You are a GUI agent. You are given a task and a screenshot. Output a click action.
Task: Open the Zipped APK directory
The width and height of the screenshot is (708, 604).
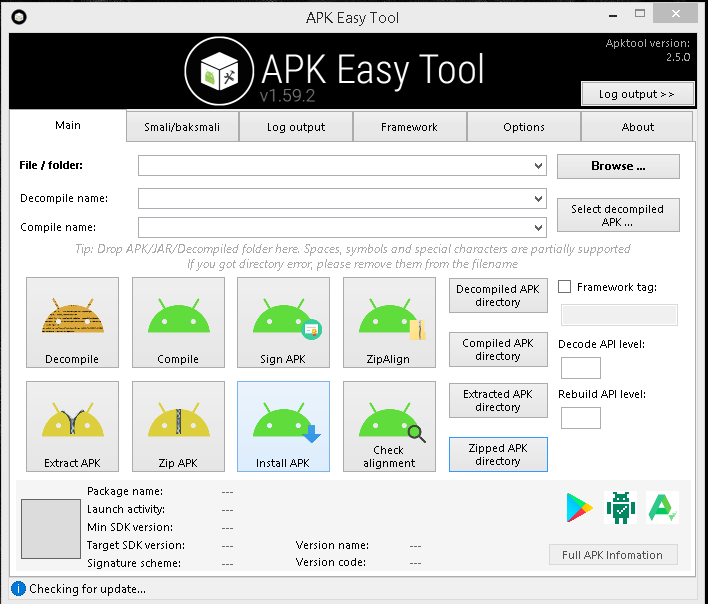[x=498, y=454]
